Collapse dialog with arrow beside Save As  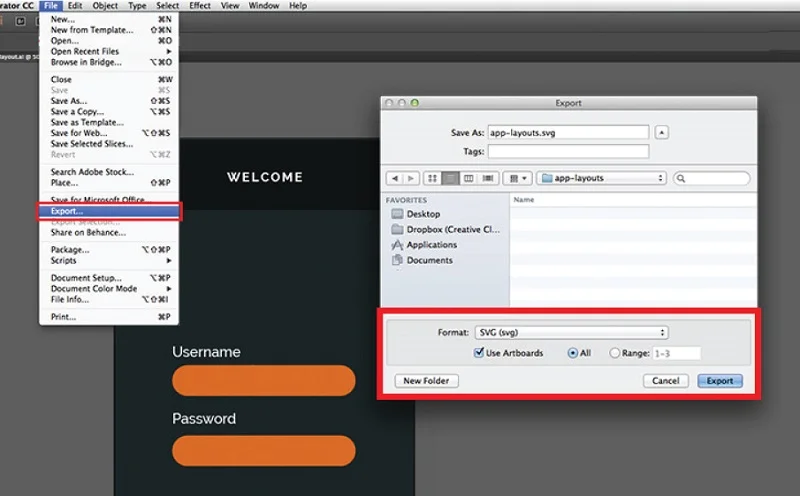coord(662,133)
